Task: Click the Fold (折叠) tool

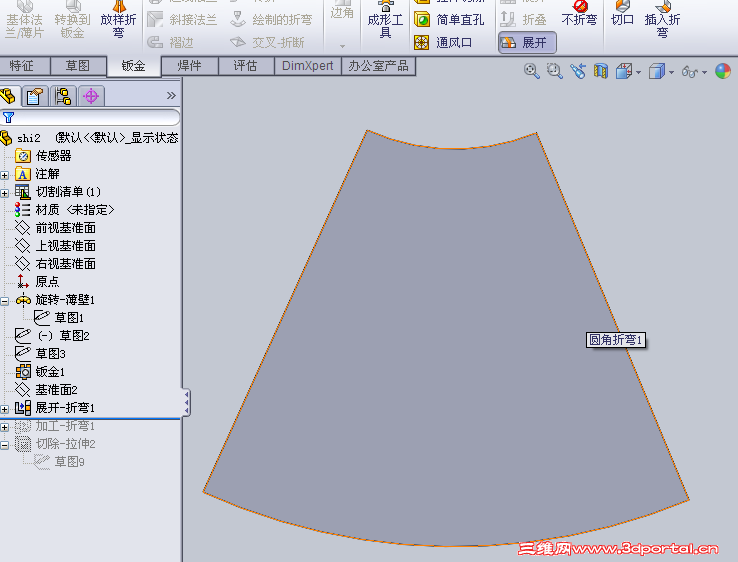Action: point(523,19)
